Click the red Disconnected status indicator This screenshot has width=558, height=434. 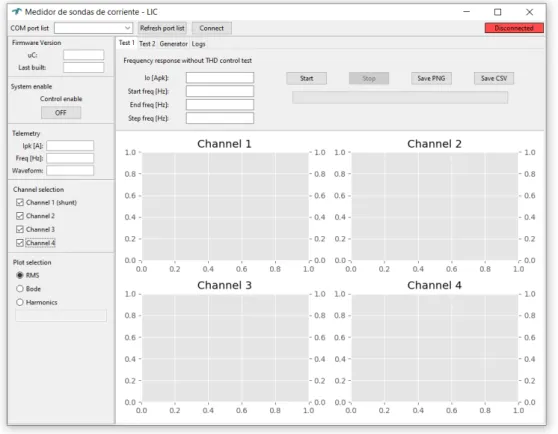point(514,28)
